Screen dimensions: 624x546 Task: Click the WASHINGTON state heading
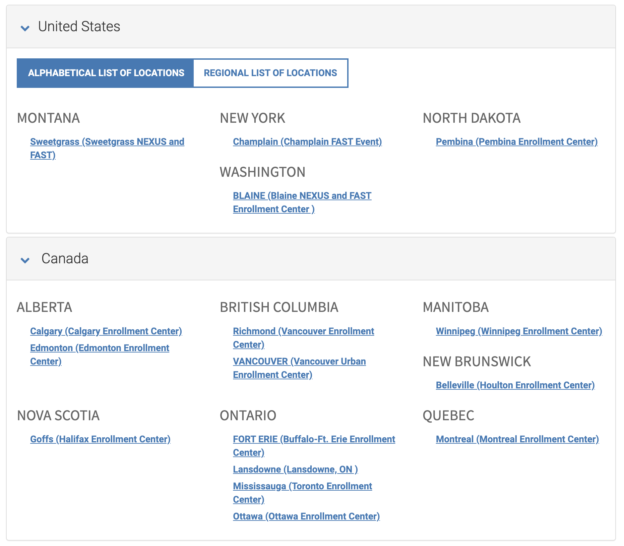(263, 172)
